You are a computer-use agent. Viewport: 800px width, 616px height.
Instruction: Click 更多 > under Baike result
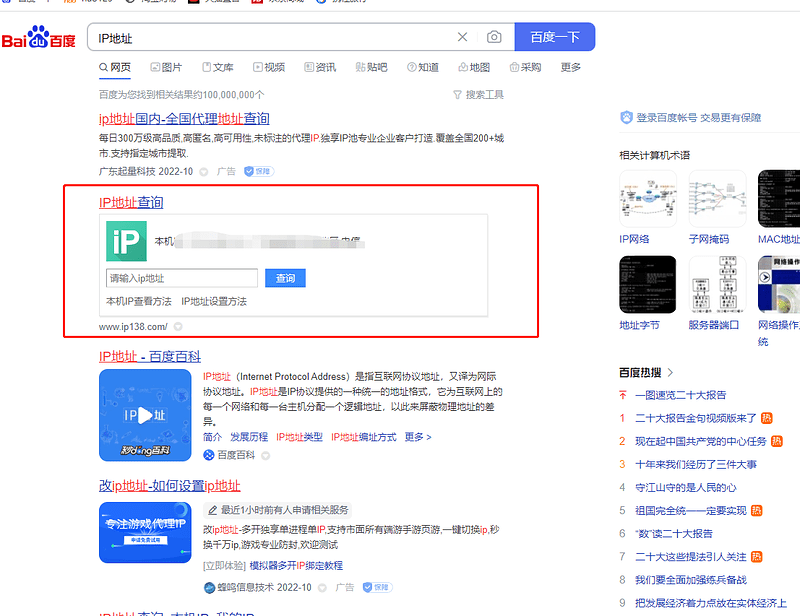coord(418,437)
